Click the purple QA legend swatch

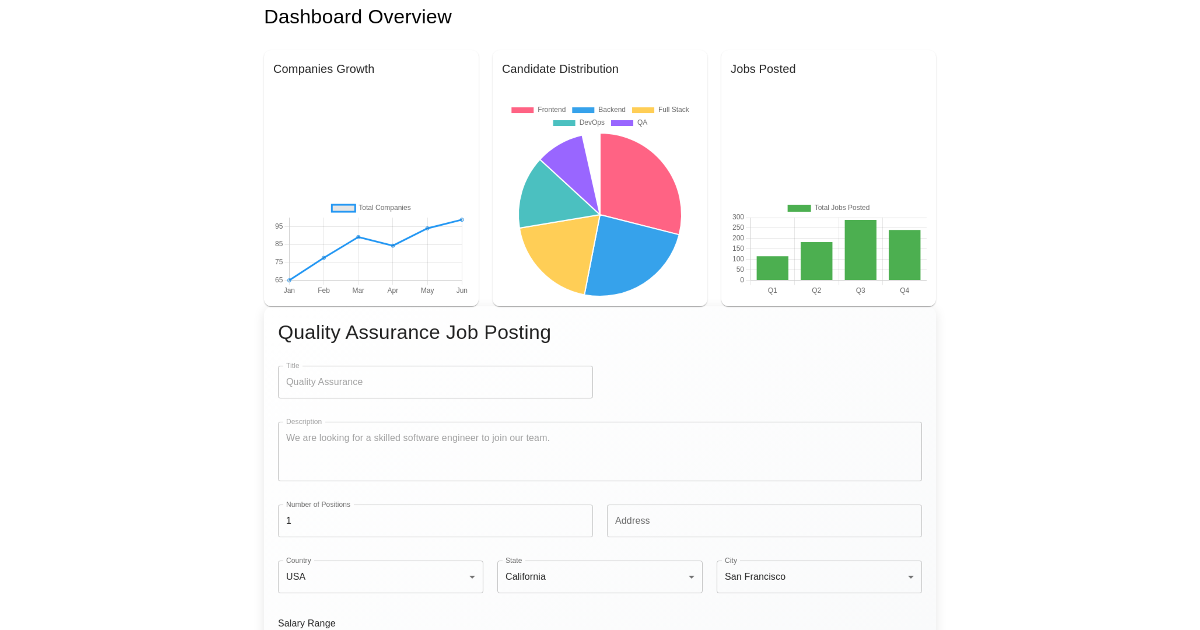coord(622,123)
